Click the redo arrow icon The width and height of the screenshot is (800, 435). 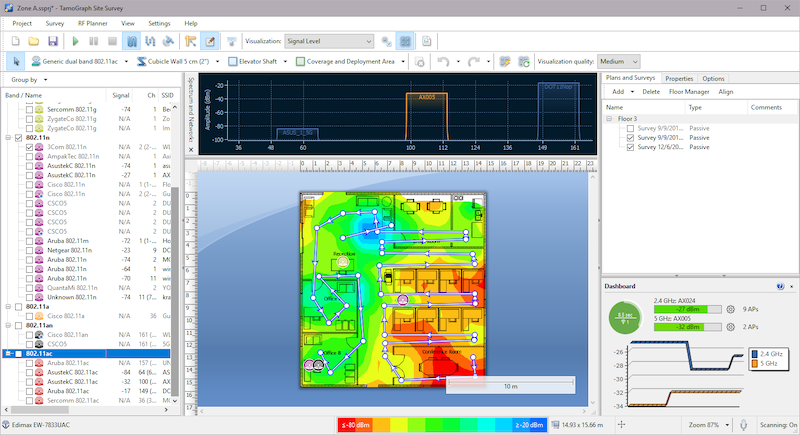[x=473, y=62]
